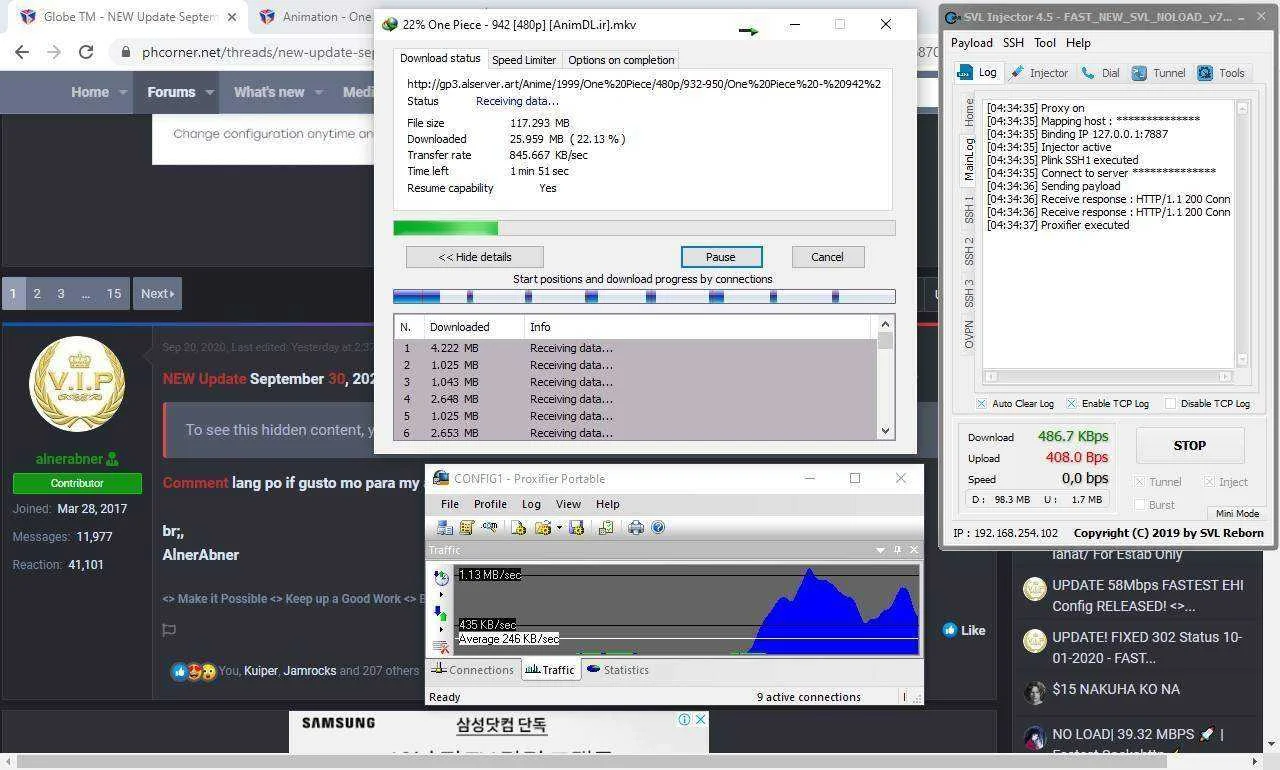Open dropdown arrow beside Proxifier Open Profile icon
Screen dimensions: 1280x770
click(559, 528)
